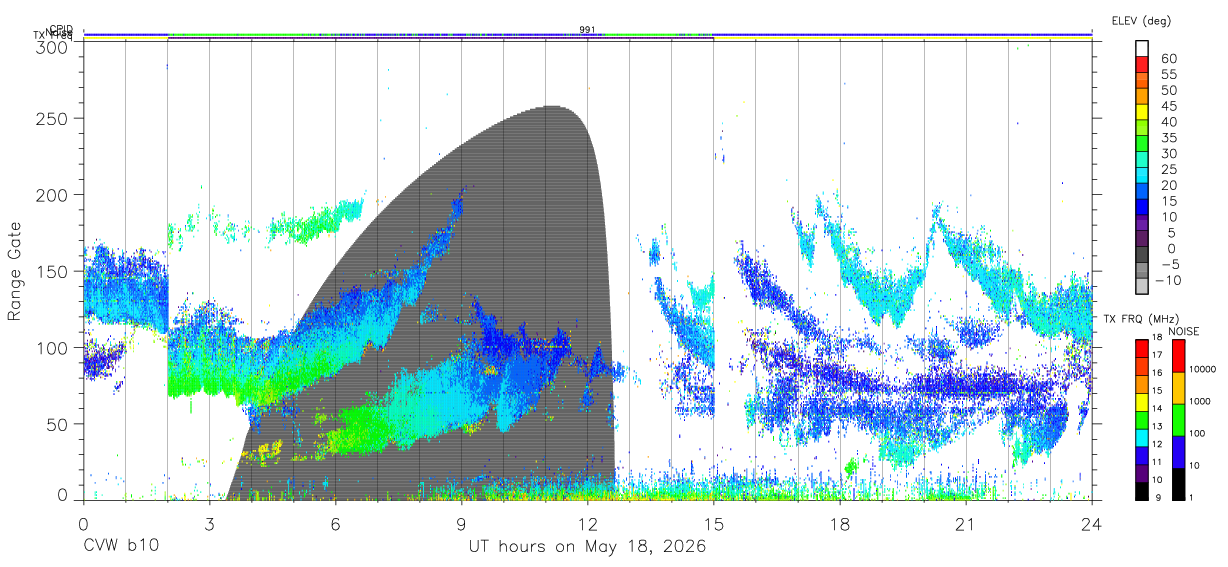Click the red band of the ELEV colorbar
Screen dimensions: 1228x567
[1142, 65]
